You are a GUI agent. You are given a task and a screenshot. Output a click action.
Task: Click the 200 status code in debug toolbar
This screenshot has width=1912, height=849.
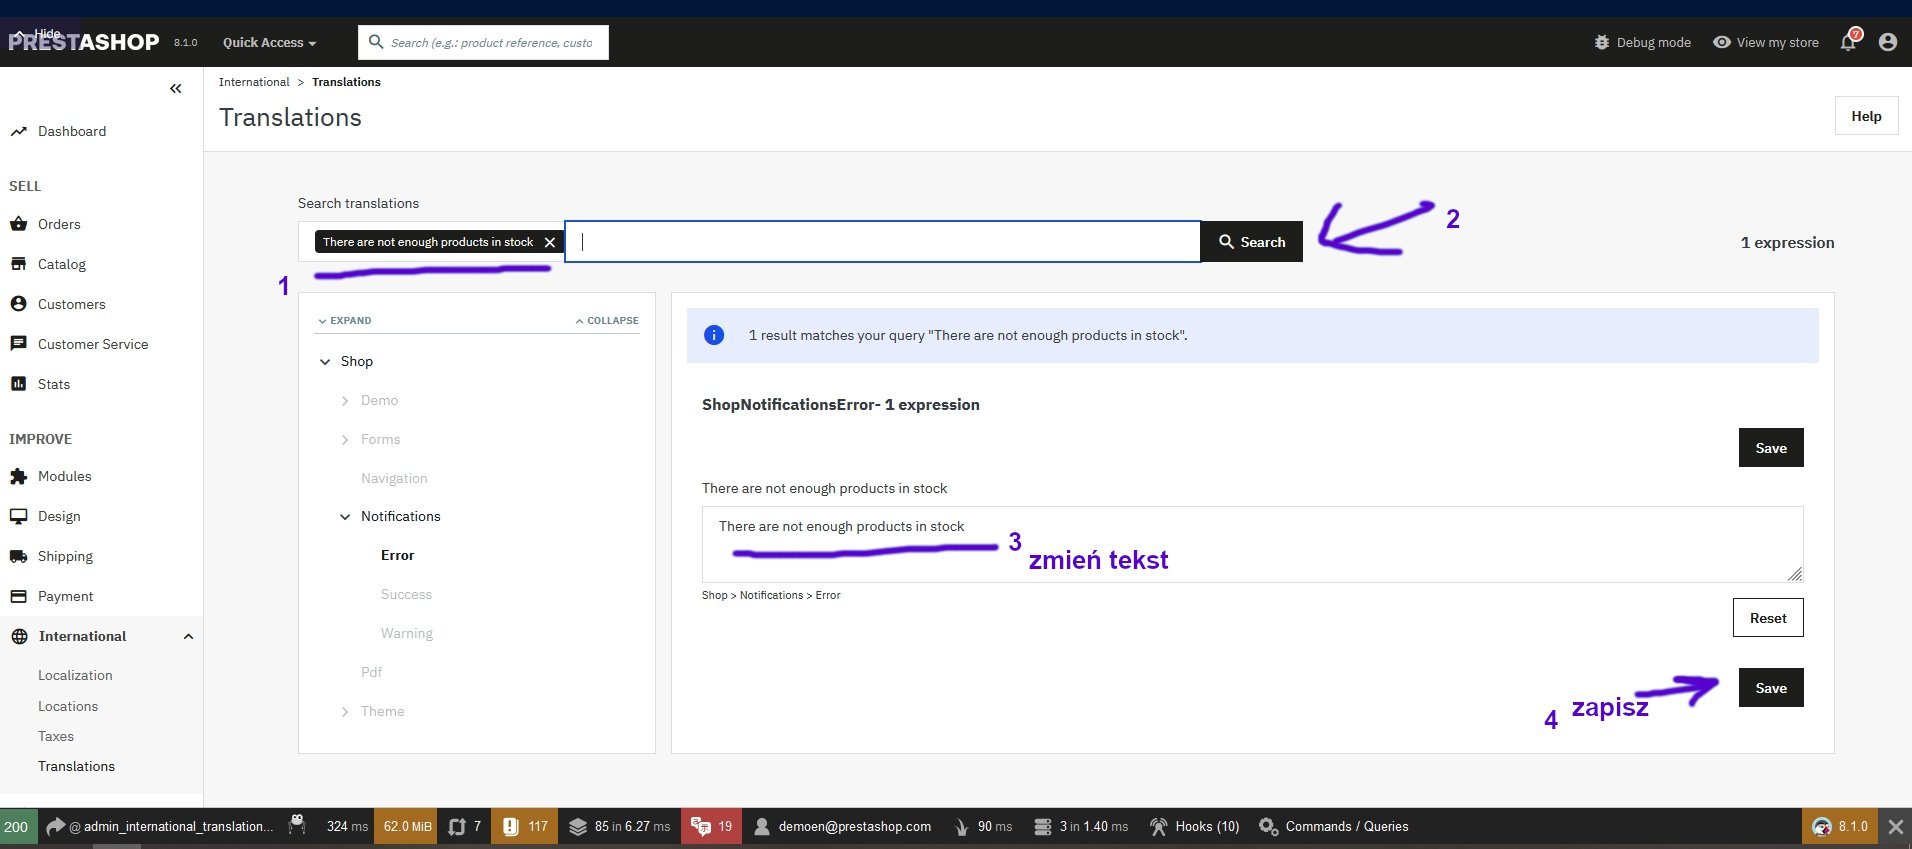click(18, 826)
